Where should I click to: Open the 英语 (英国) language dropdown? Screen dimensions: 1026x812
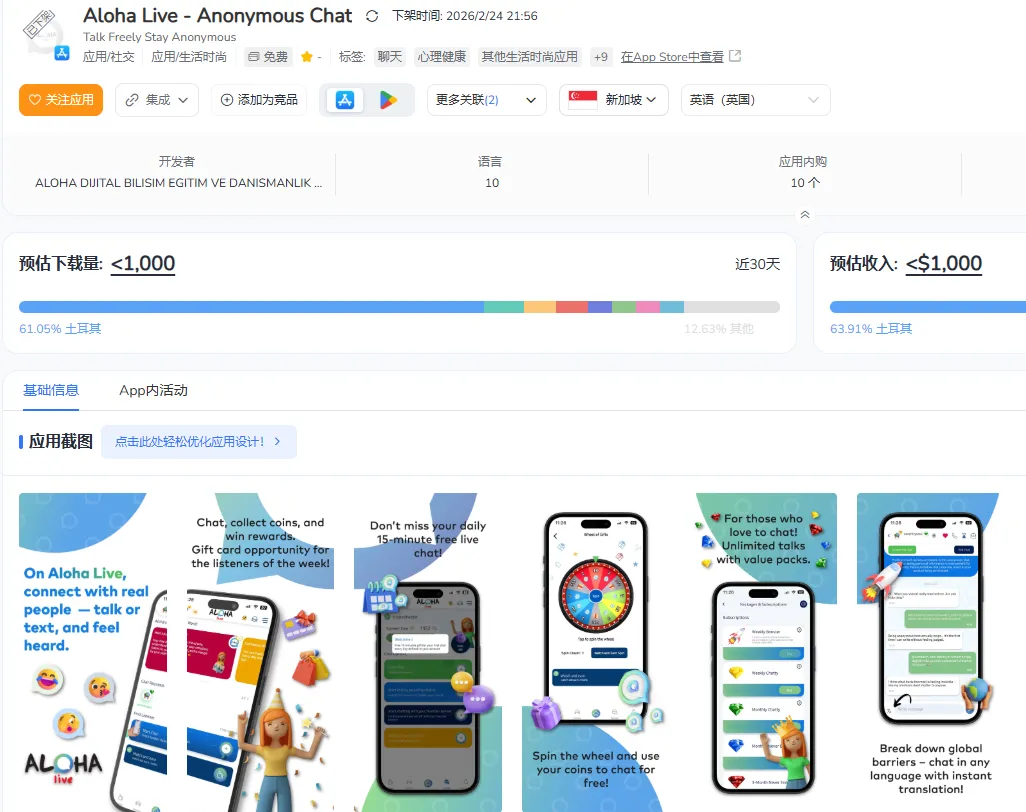pyautogui.click(x=755, y=99)
